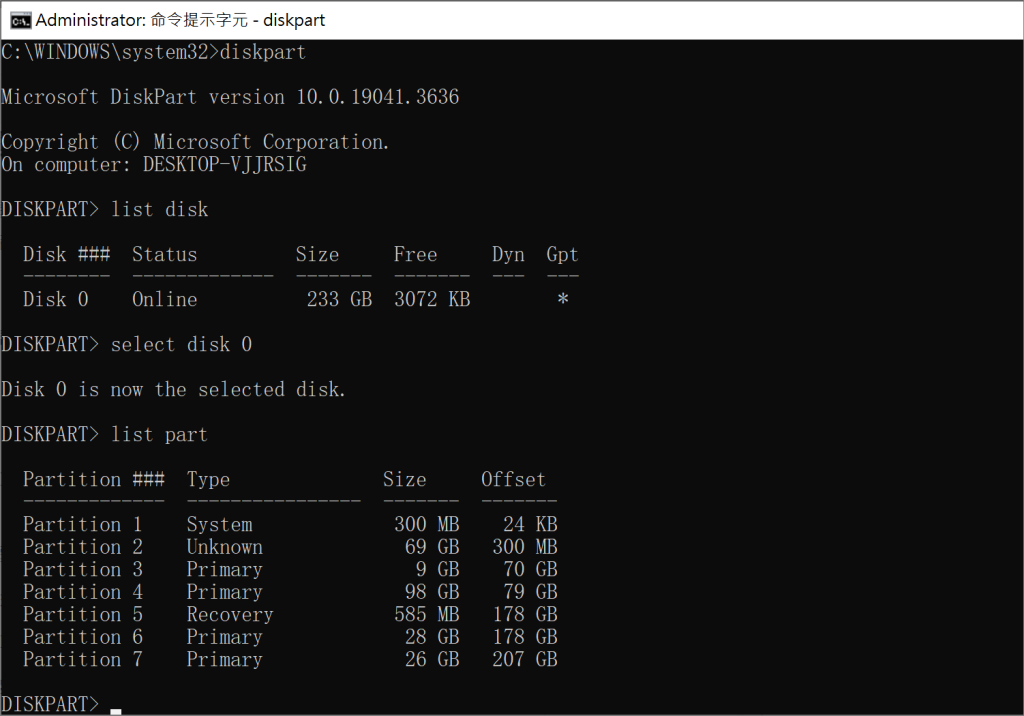This screenshot has width=1024, height=716.
Task: Click the 3072 KB free space value
Action: pyautogui.click(x=431, y=298)
